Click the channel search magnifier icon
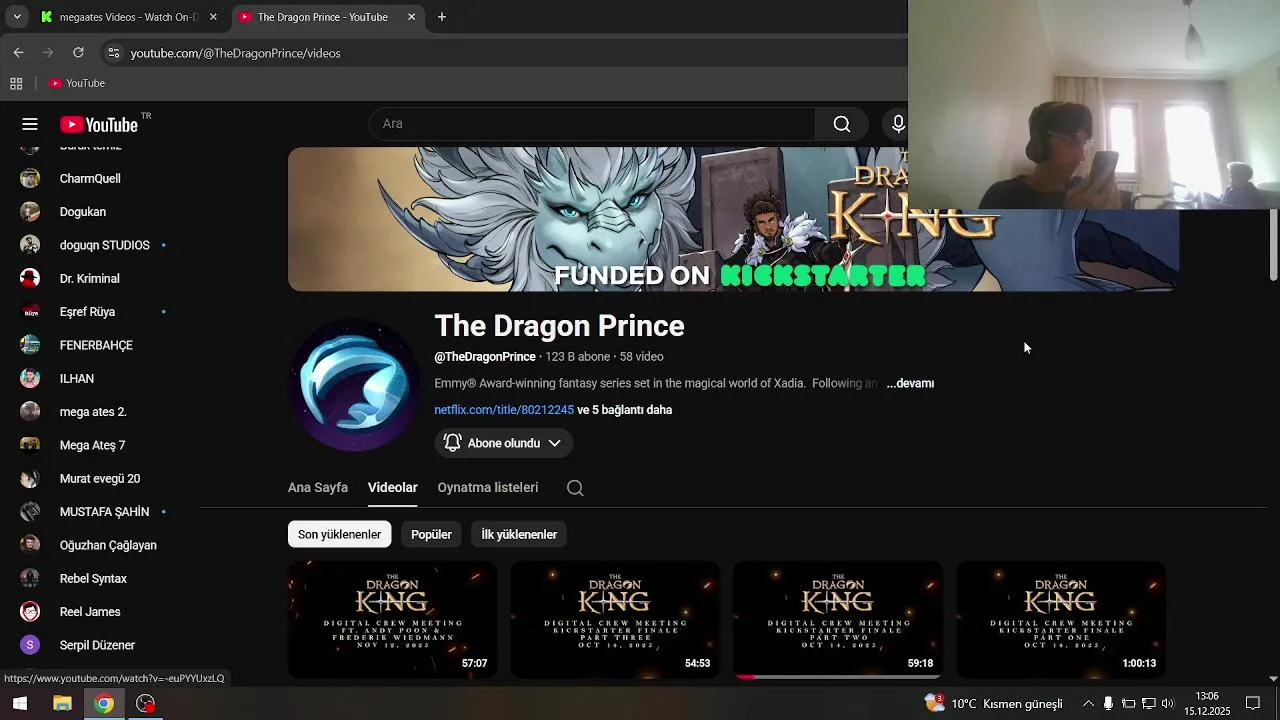 pos(575,488)
